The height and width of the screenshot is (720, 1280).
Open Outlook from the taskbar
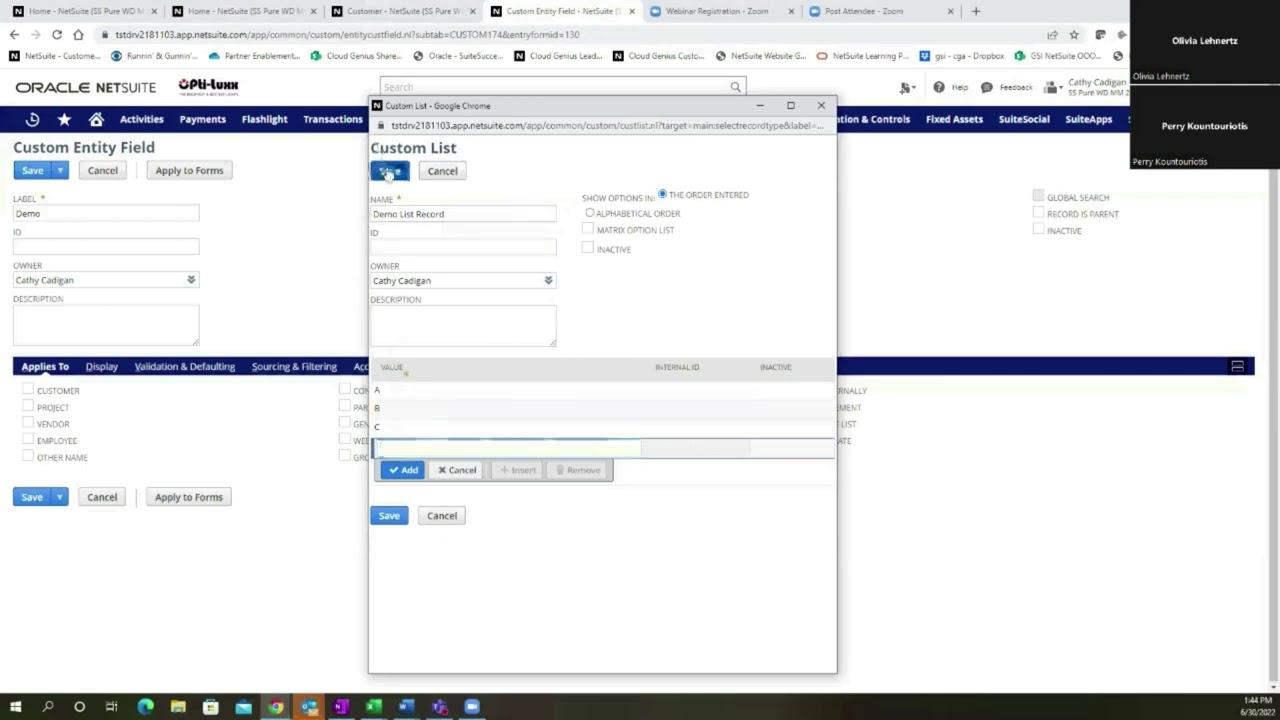point(308,707)
